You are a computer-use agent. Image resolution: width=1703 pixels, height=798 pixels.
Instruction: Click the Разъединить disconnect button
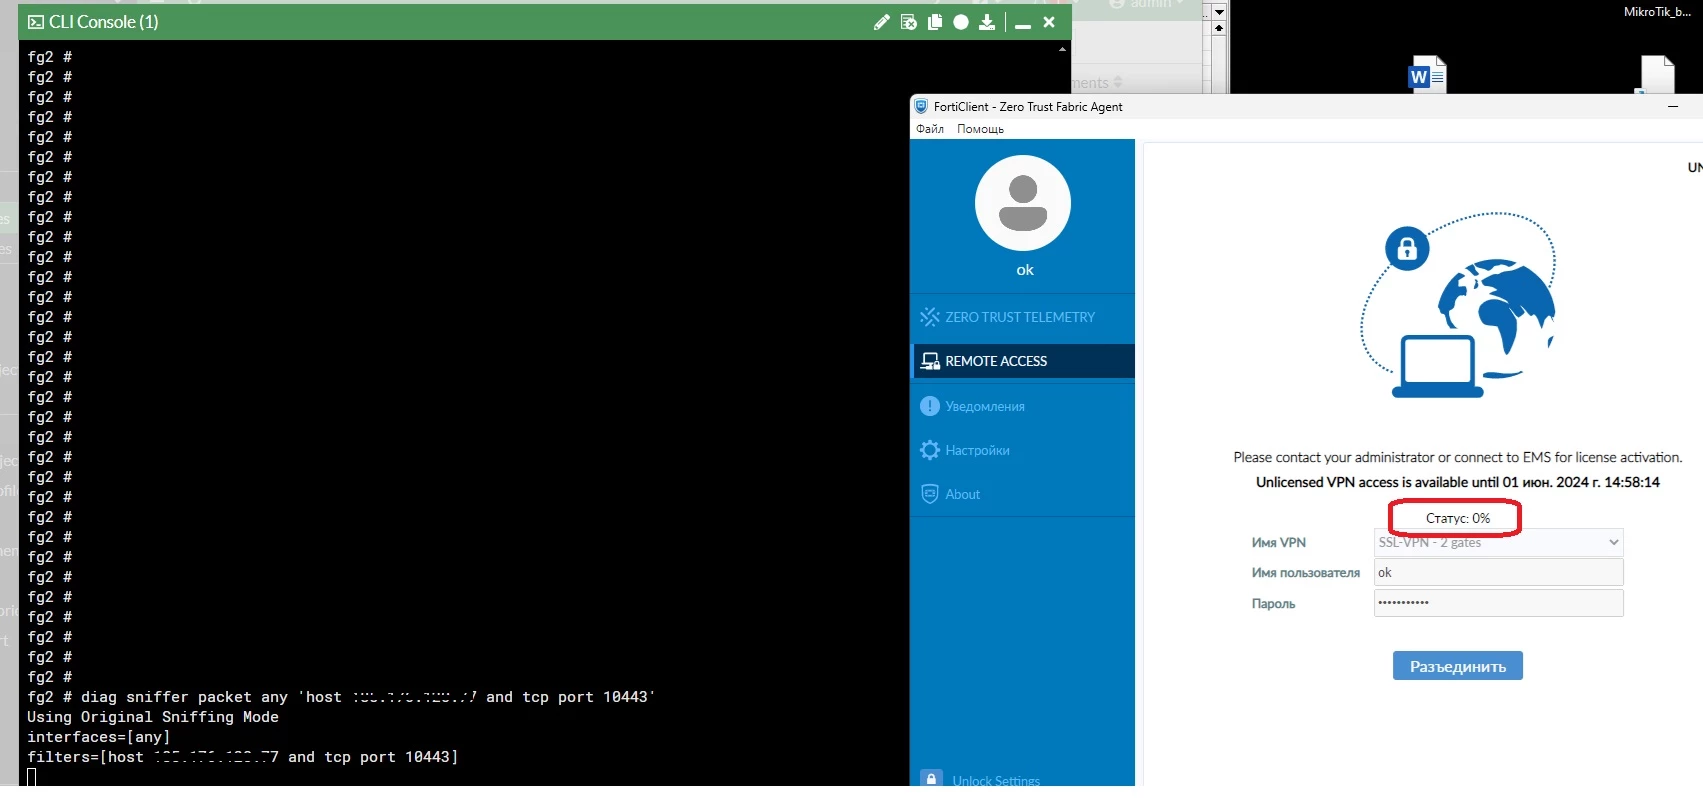point(1457,666)
